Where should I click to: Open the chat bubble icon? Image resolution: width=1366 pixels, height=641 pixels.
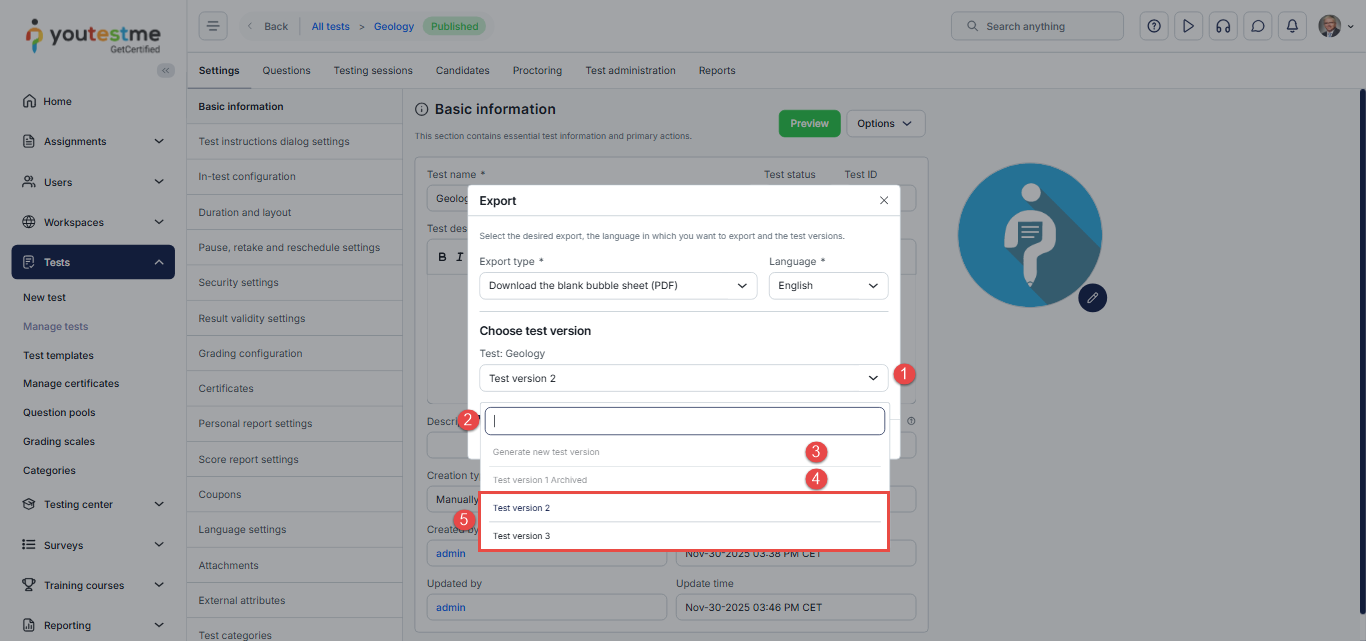(1257, 26)
